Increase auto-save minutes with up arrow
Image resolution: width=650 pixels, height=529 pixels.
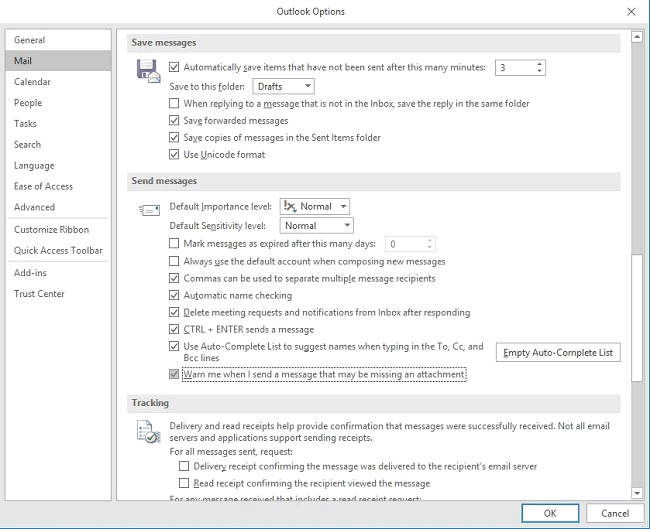point(539,64)
